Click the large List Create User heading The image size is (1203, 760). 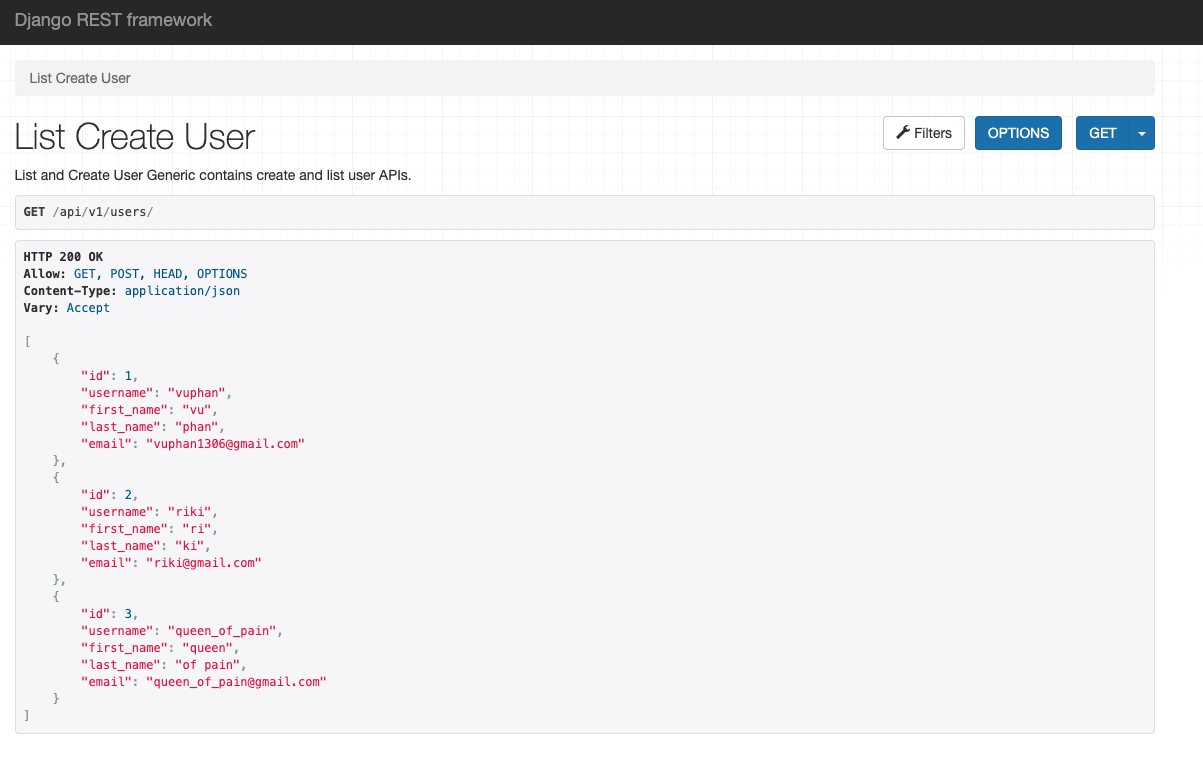pyautogui.click(x=135, y=137)
